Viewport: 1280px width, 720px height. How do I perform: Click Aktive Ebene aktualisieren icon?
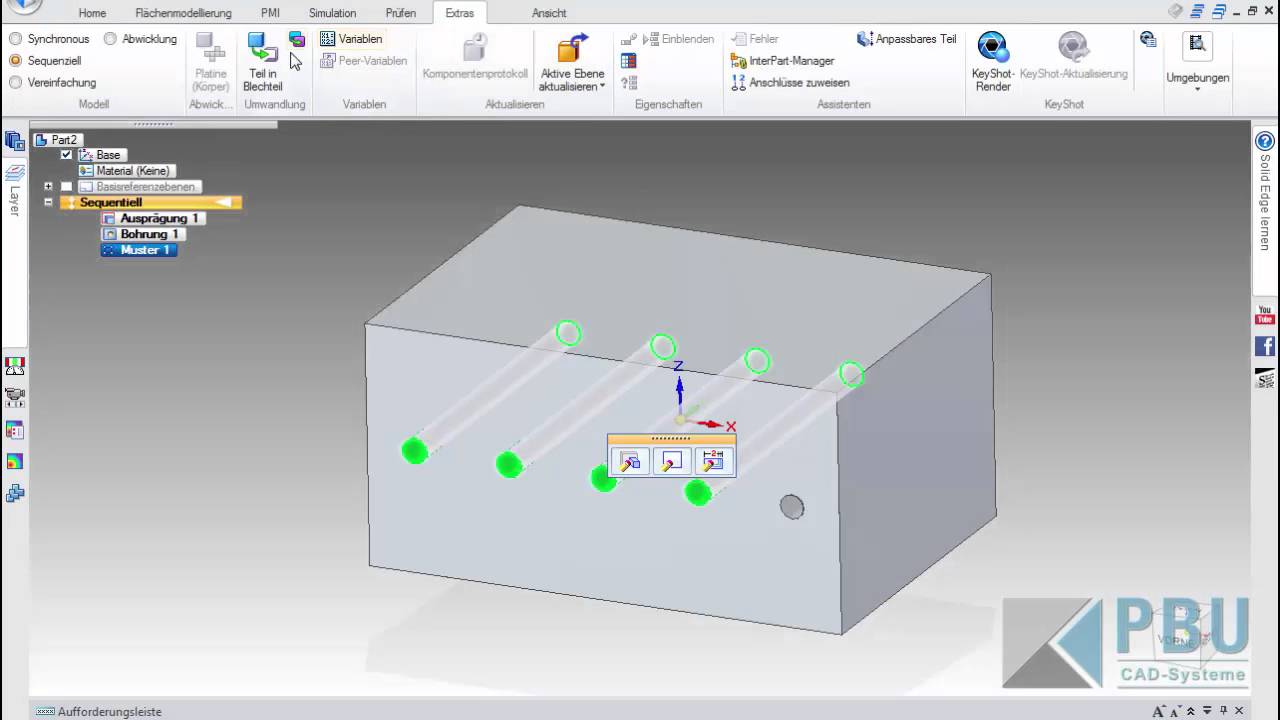coord(572,47)
